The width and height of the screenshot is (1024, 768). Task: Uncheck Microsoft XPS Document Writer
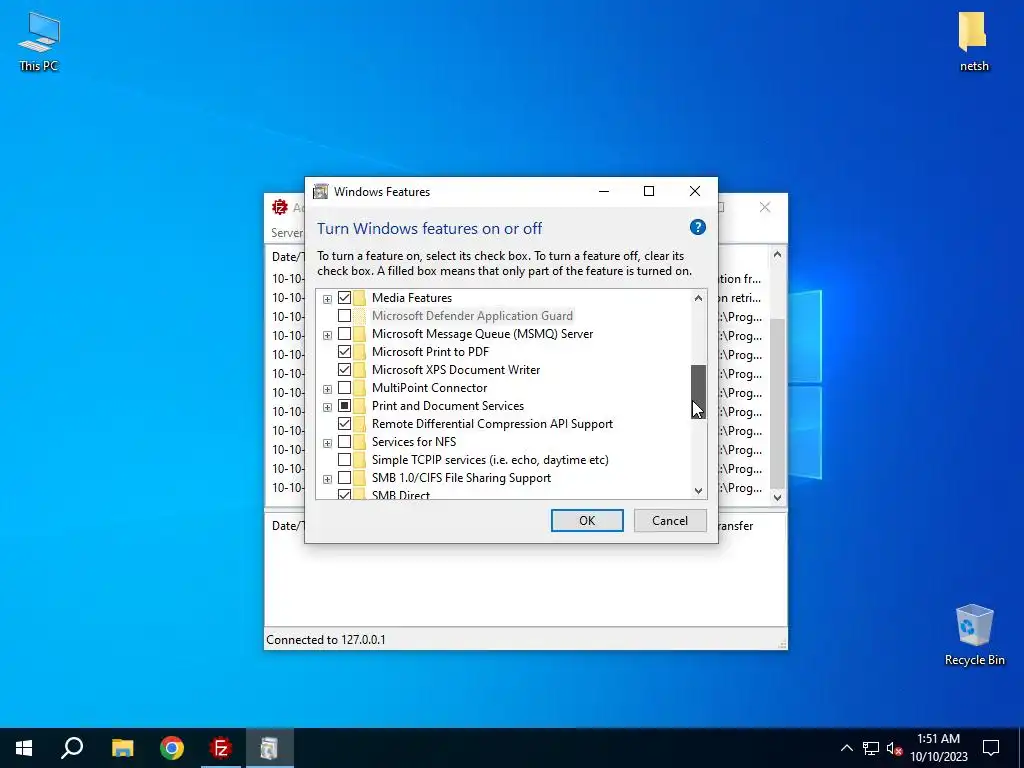pyautogui.click(x=344, y=370)
